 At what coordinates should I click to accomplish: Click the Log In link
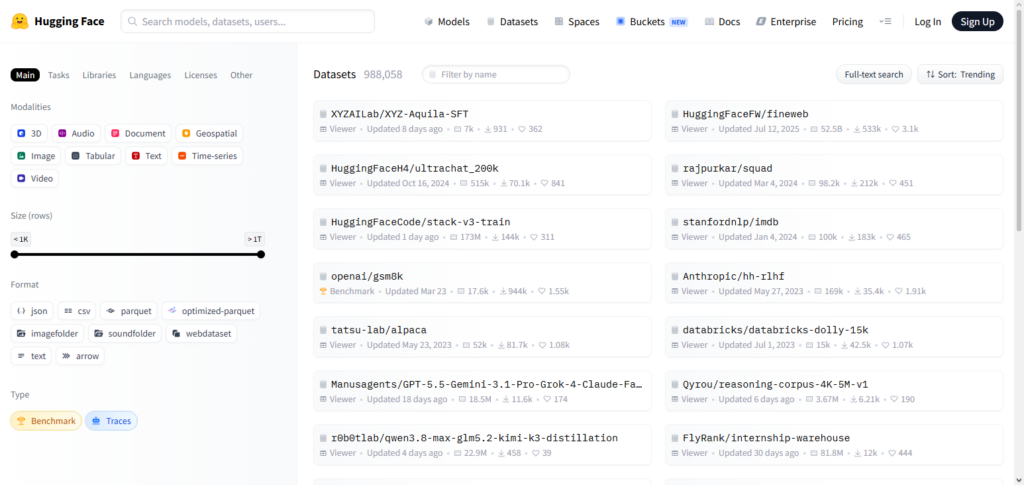click(x=927, y=22)
